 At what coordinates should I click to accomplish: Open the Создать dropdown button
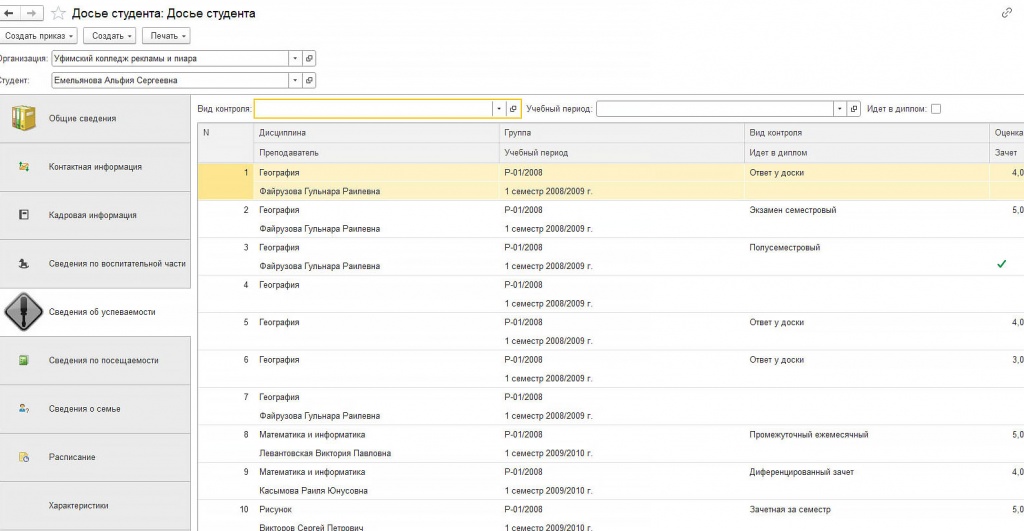pos(110,36)
